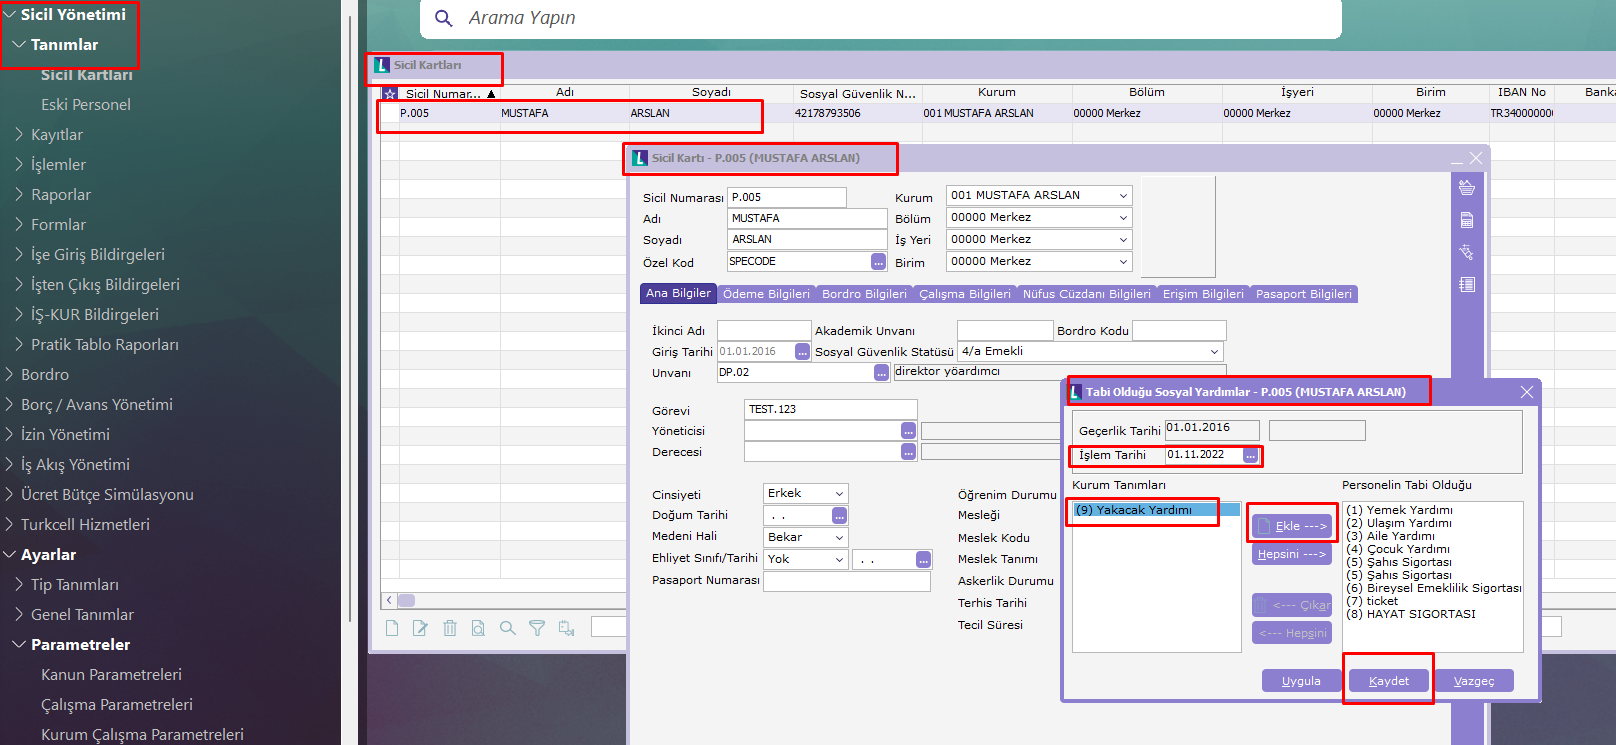Click the list report icon on the Sicil Kartı side strip
This screenshot has width=1616, height=745.
point(1467,284)
